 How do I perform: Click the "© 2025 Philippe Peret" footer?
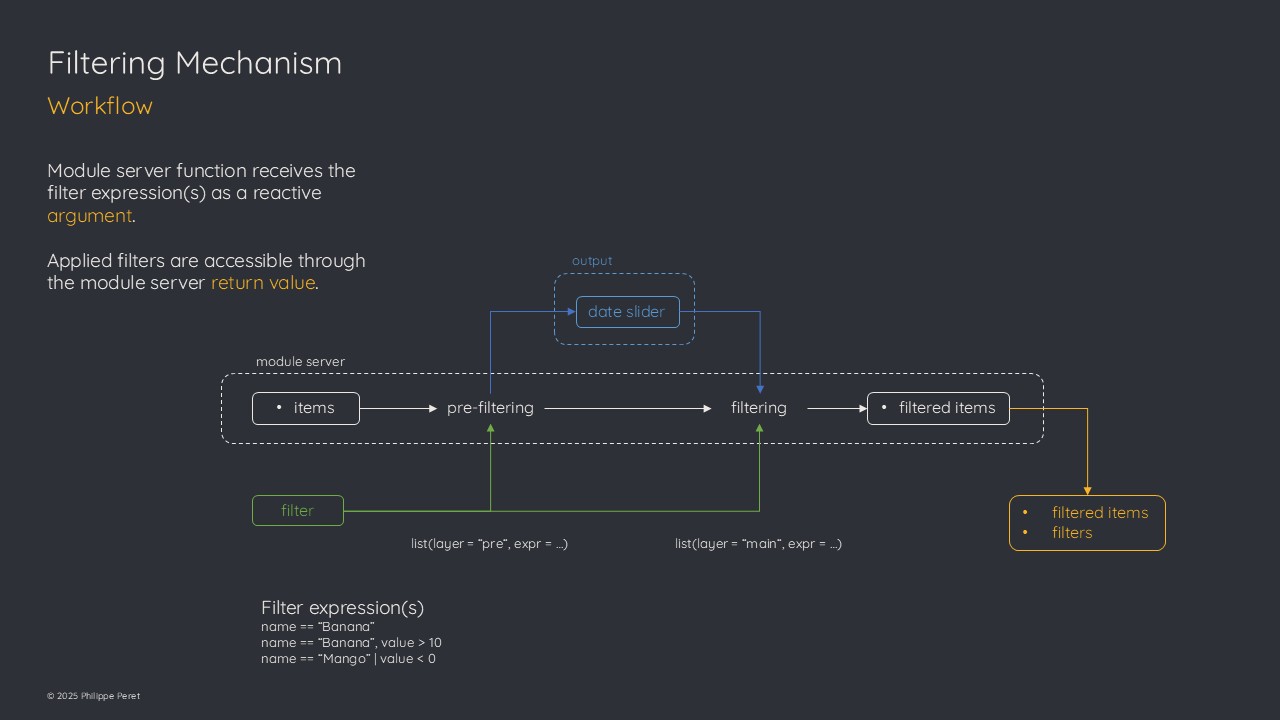point(93,696)
